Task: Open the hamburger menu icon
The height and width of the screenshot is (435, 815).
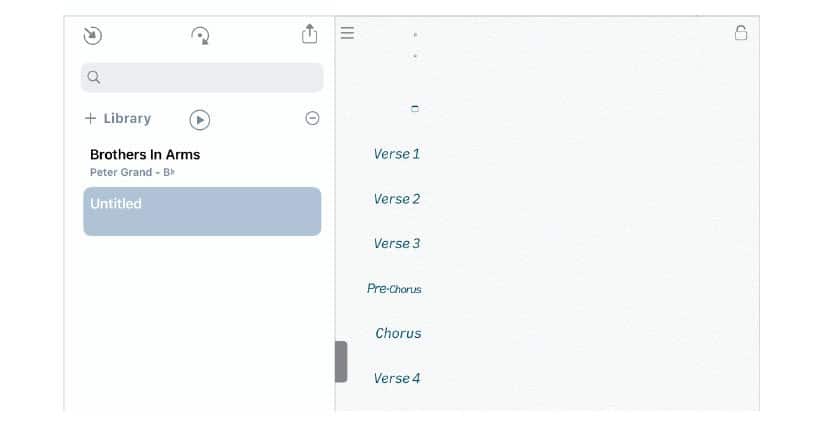Action: pyautogui.click(x=347, y=33)
